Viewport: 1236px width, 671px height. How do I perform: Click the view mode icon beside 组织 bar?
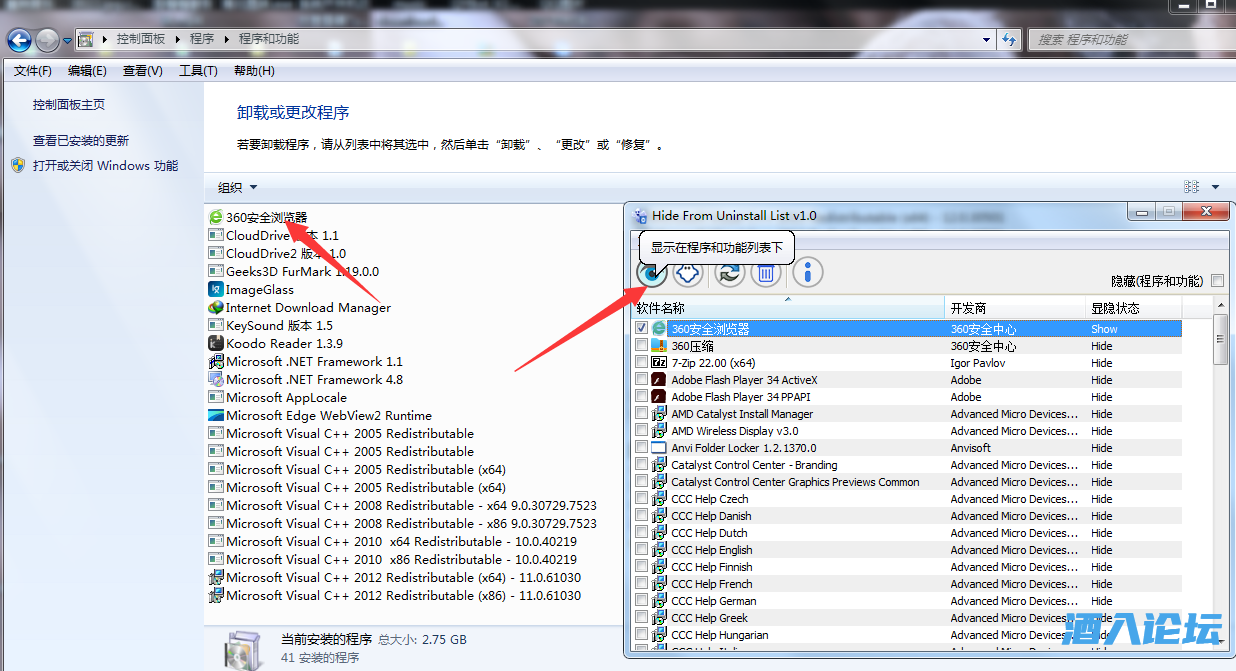[1191, 187]
